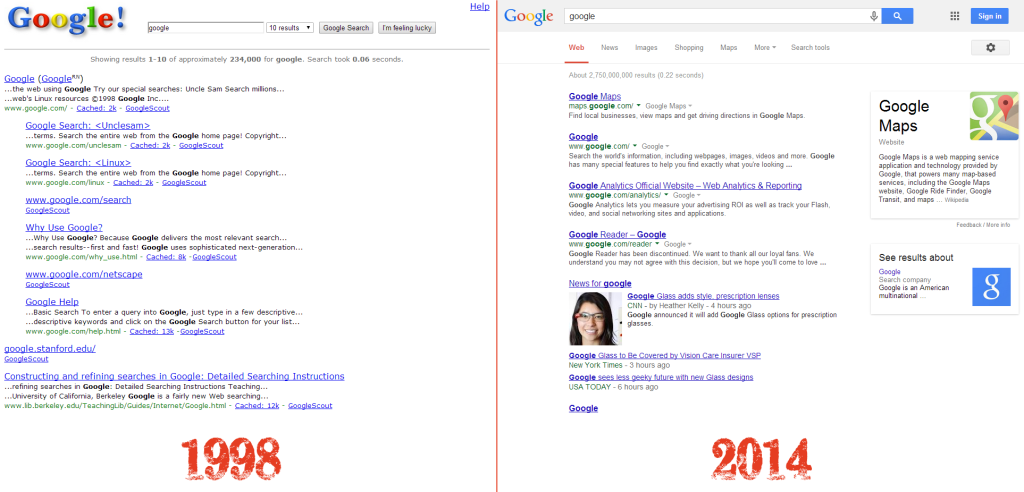Click the Wikipedia source link in Maps panel

click(x=957, y=201)
